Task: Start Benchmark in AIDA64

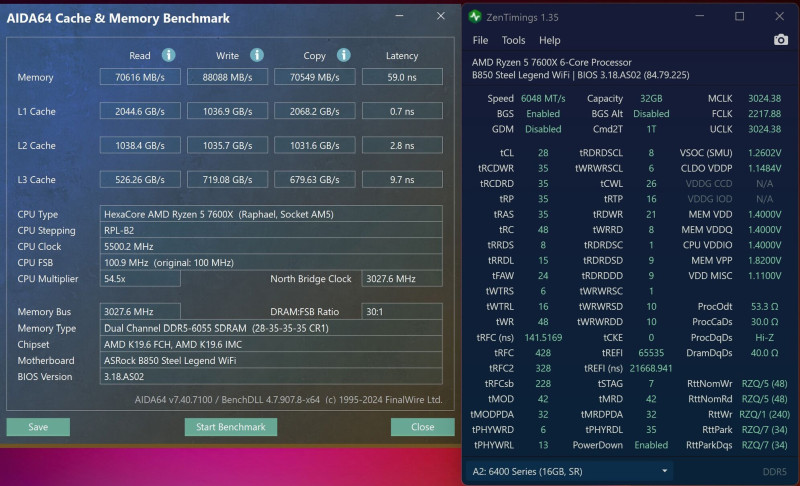Action: [231, 427]
